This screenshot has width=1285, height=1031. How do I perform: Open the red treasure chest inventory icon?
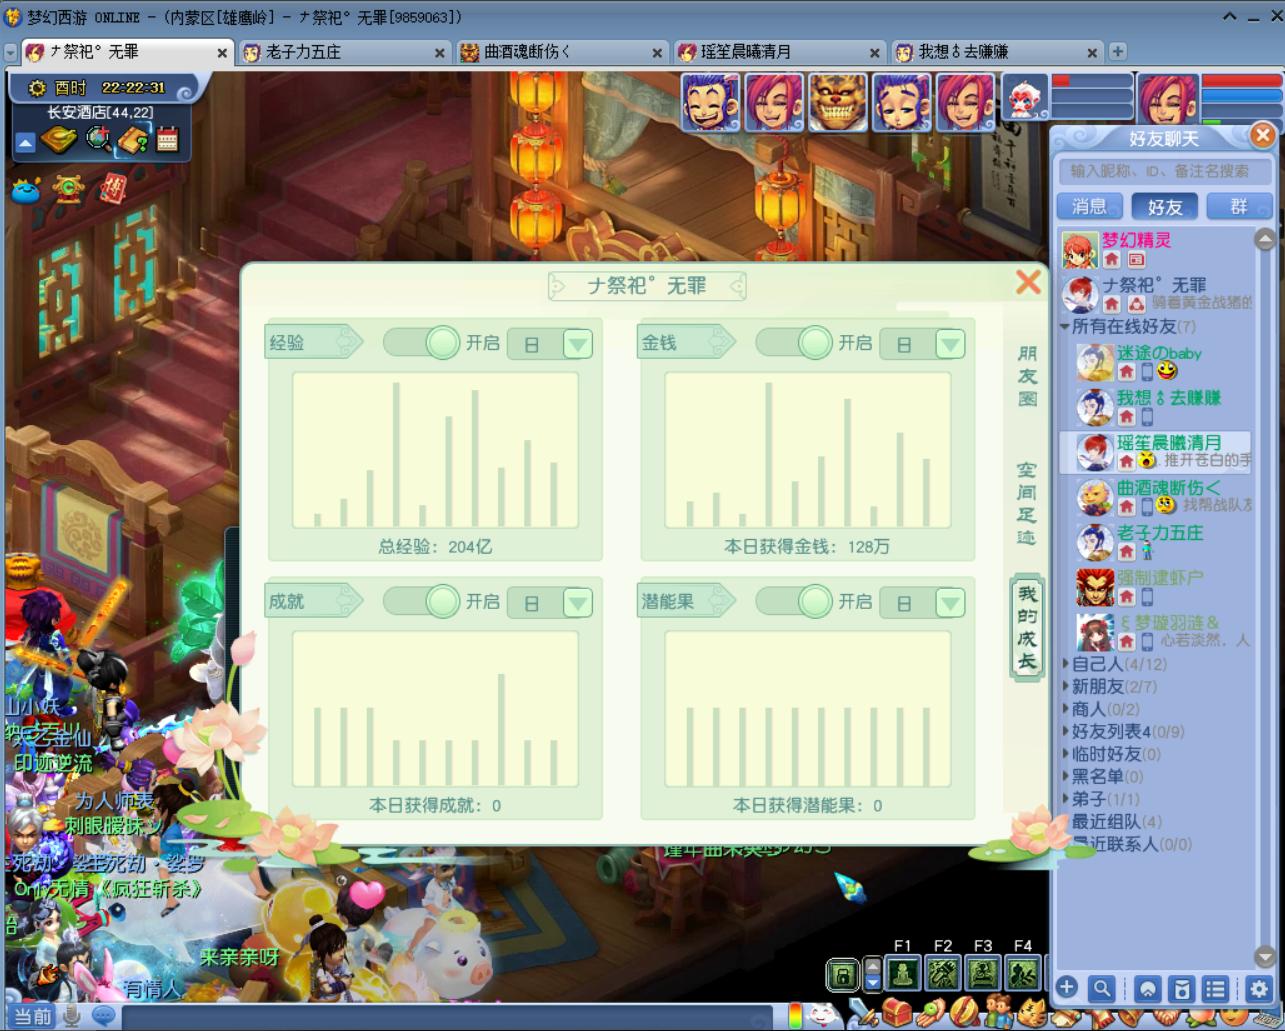(x=897, y=1014)
